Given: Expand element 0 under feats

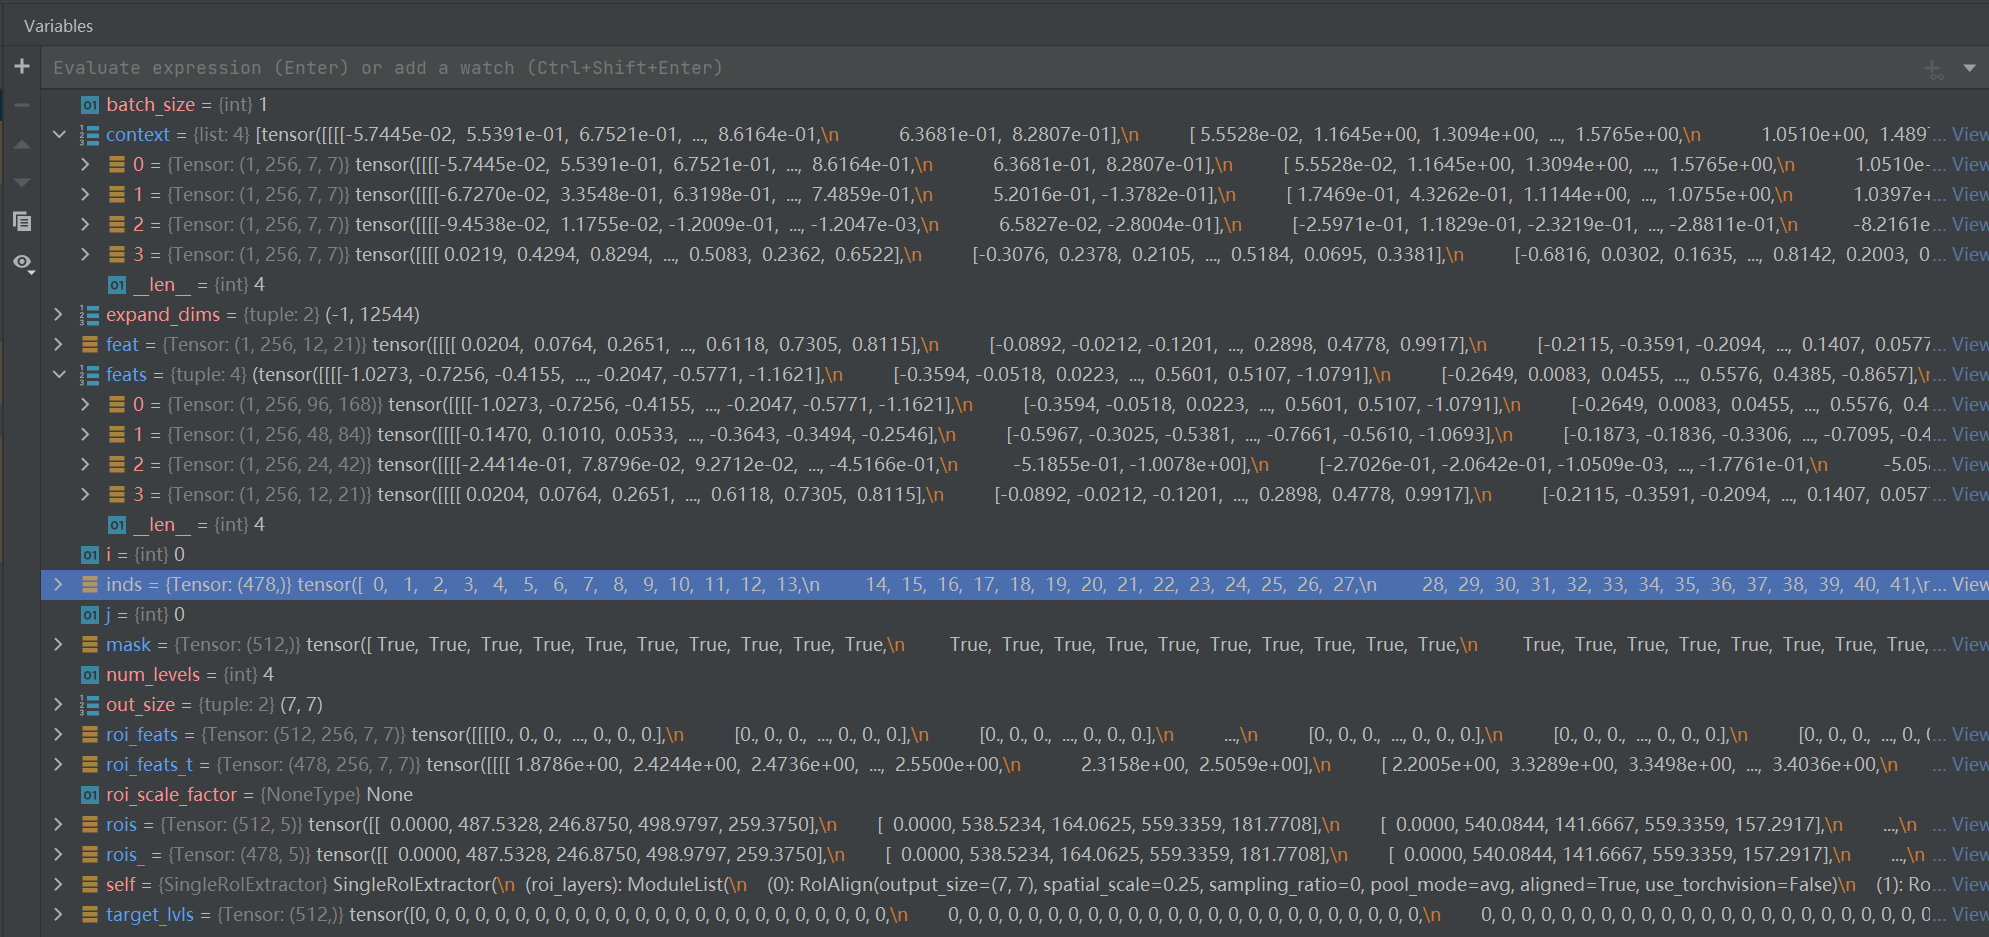Looking at the screenshot, I should pos(84,404).
